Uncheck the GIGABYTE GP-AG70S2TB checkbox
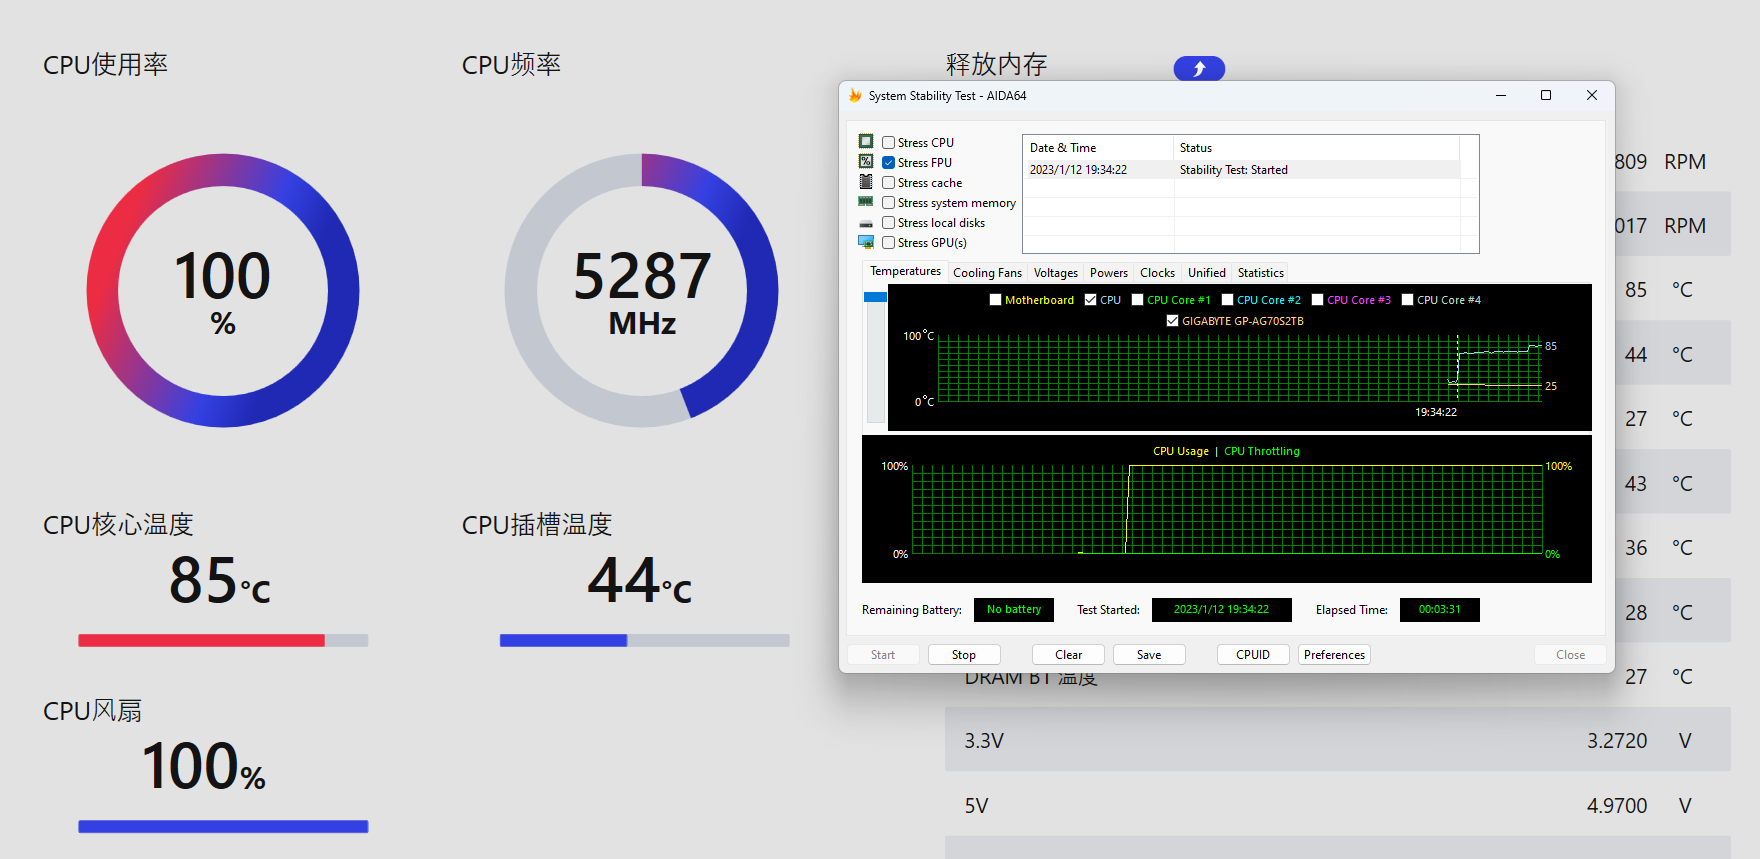This screenshot has width=1760, height=859. (x=1172, y=321)
